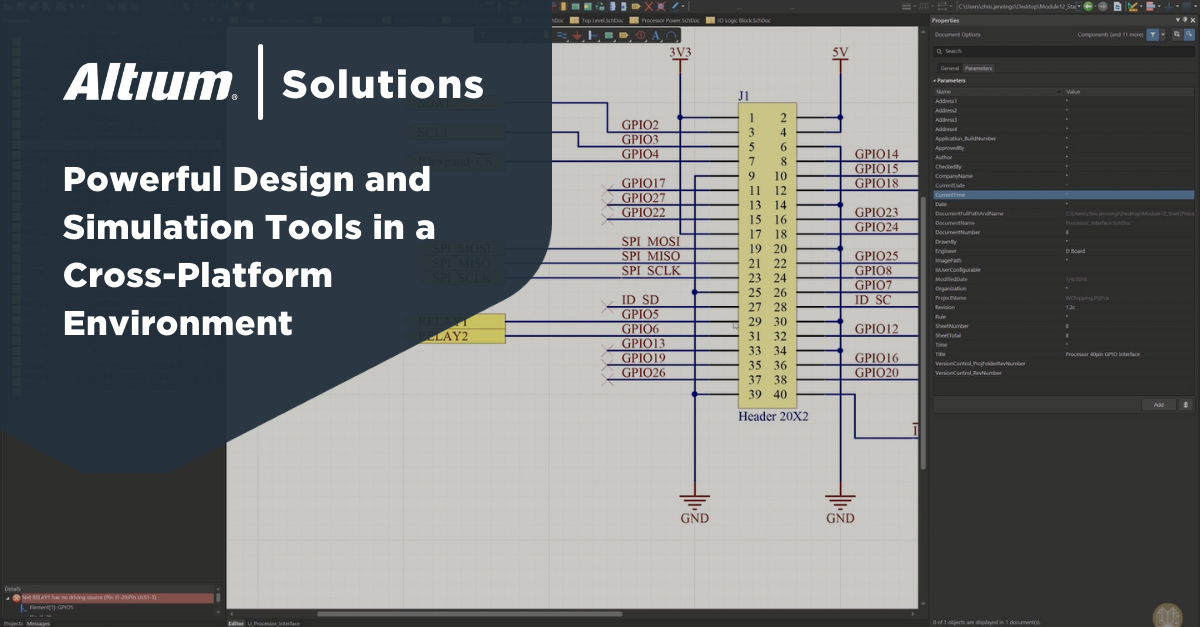Toggle the first highlighted selection filter button
Screen dimensions: 1200x627
click(1177, 34)
